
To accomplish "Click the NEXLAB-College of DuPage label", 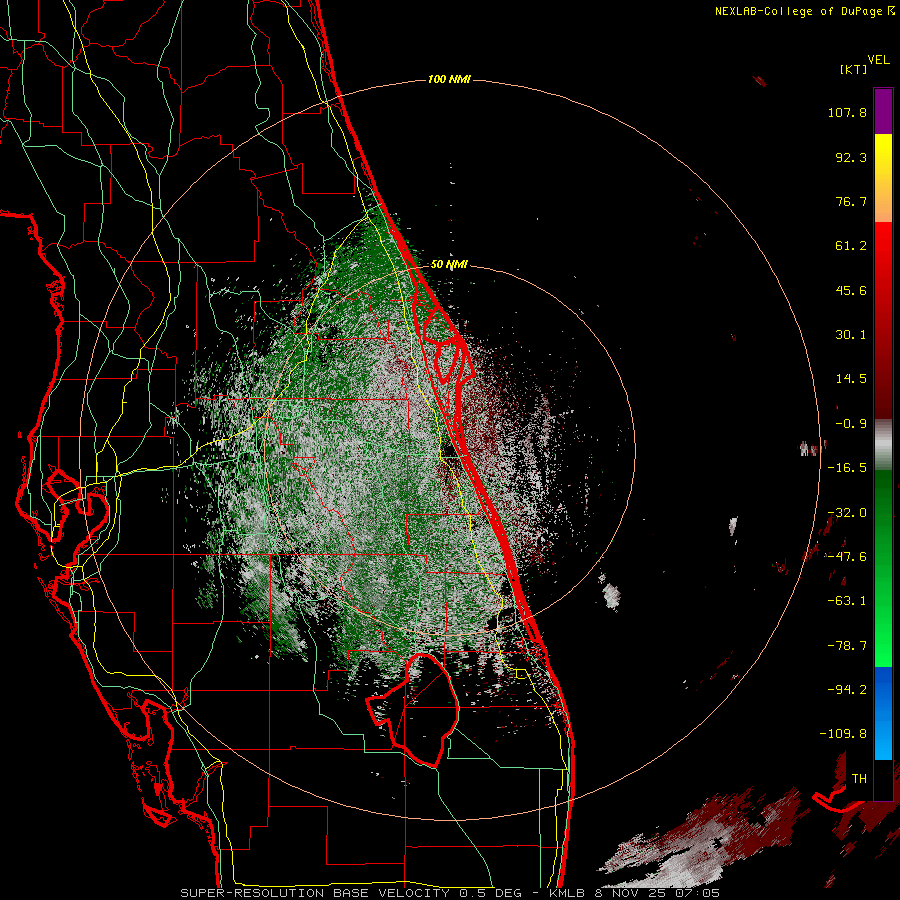I will coord(804,11).
